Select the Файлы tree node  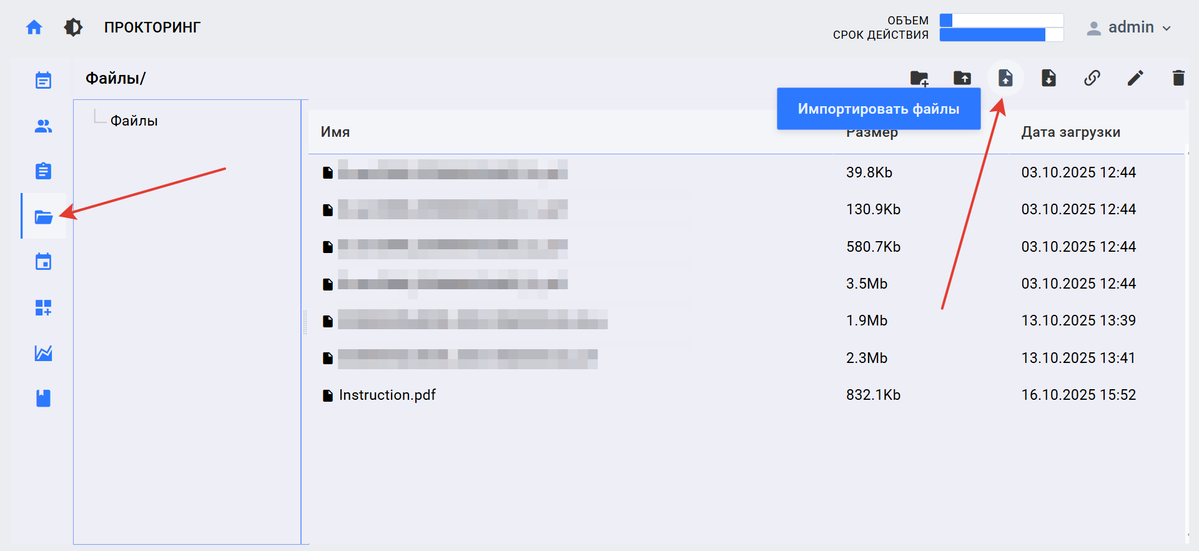[x=134, y=121]
